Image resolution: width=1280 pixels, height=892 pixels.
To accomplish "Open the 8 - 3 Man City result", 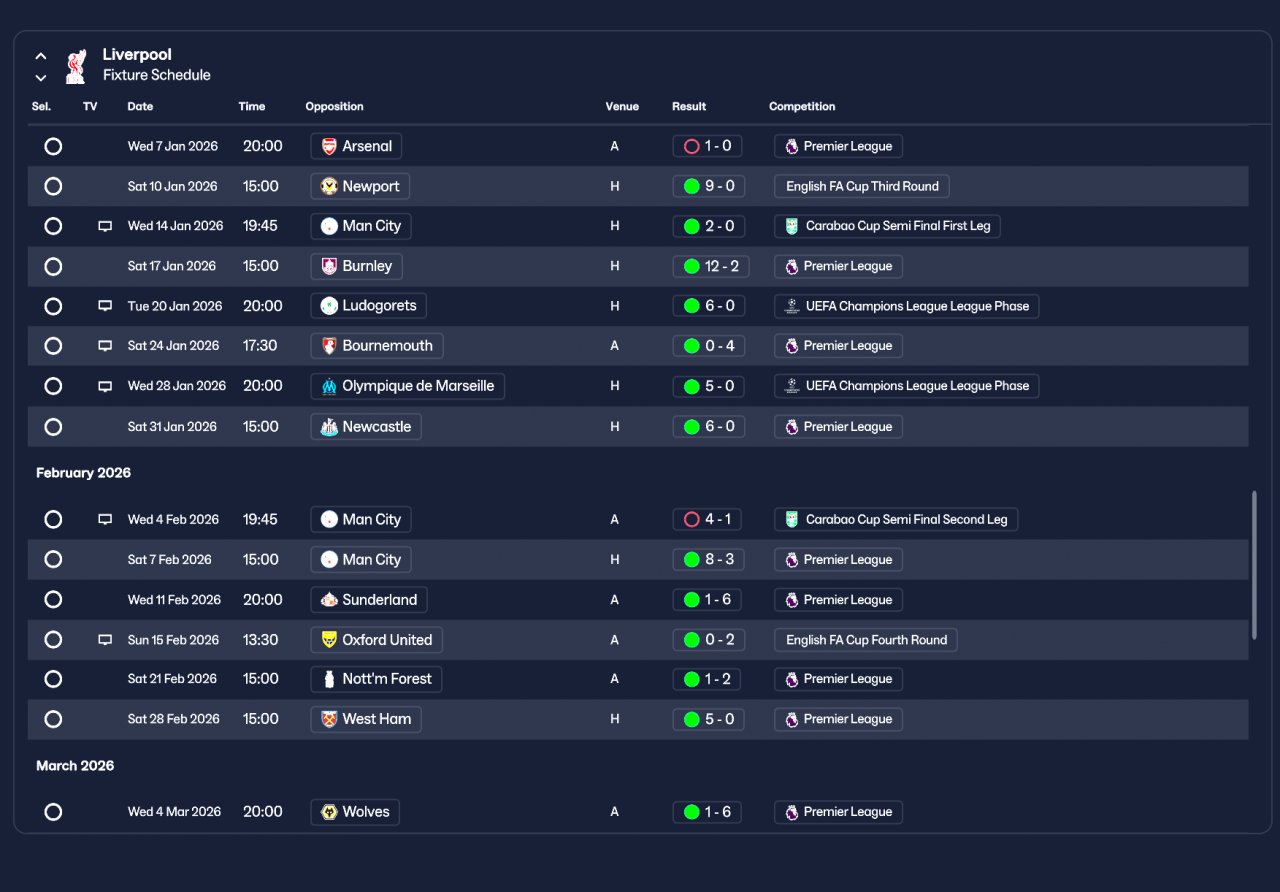I will tap(708, 560).
